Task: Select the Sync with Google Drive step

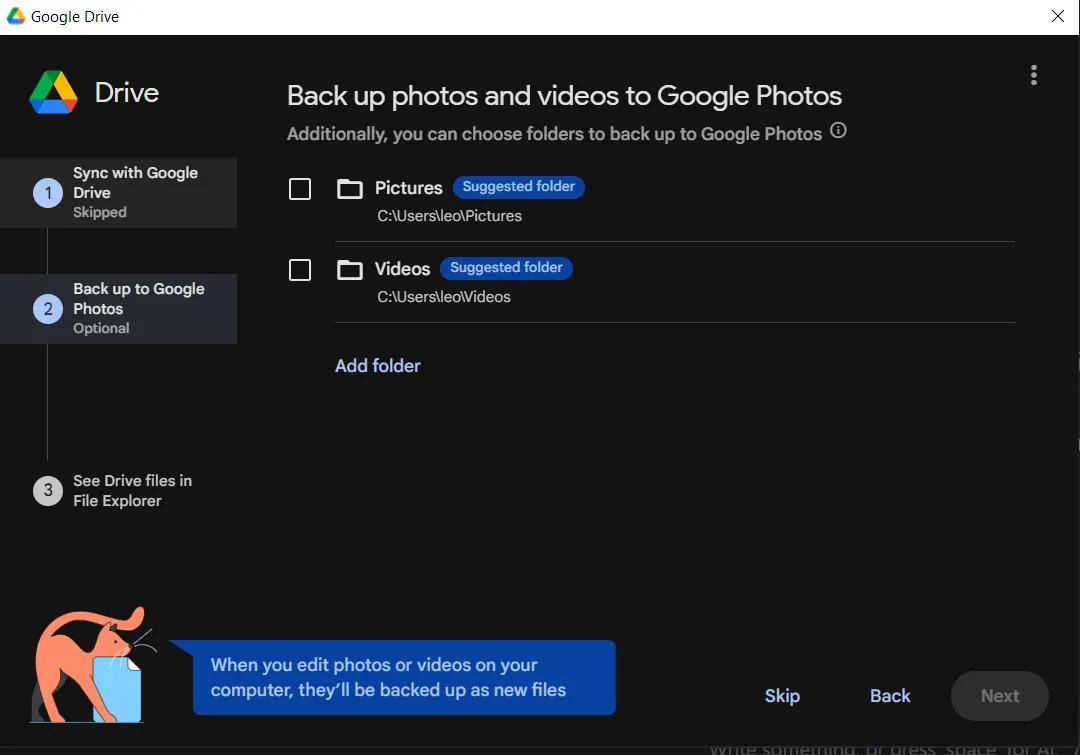Action: pyautogui.click(x=118, y=193)
